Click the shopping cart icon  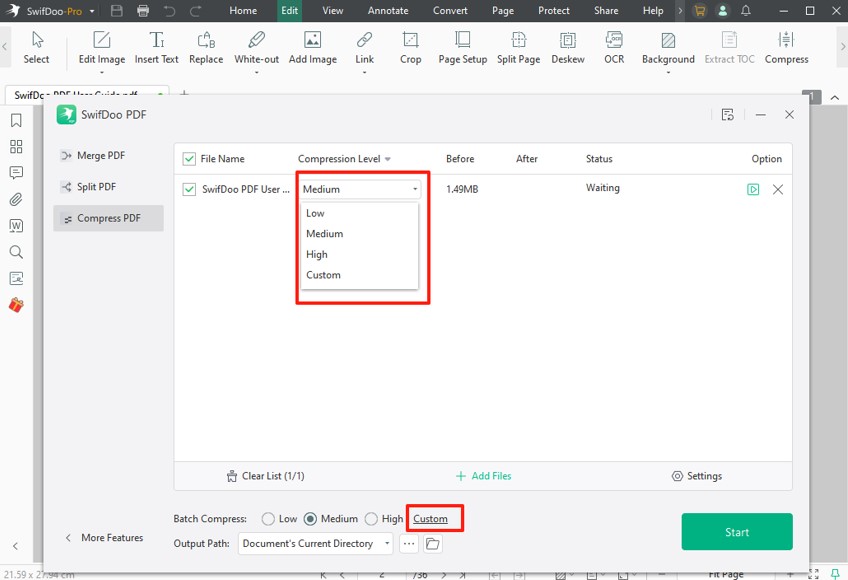coord(700,11)
